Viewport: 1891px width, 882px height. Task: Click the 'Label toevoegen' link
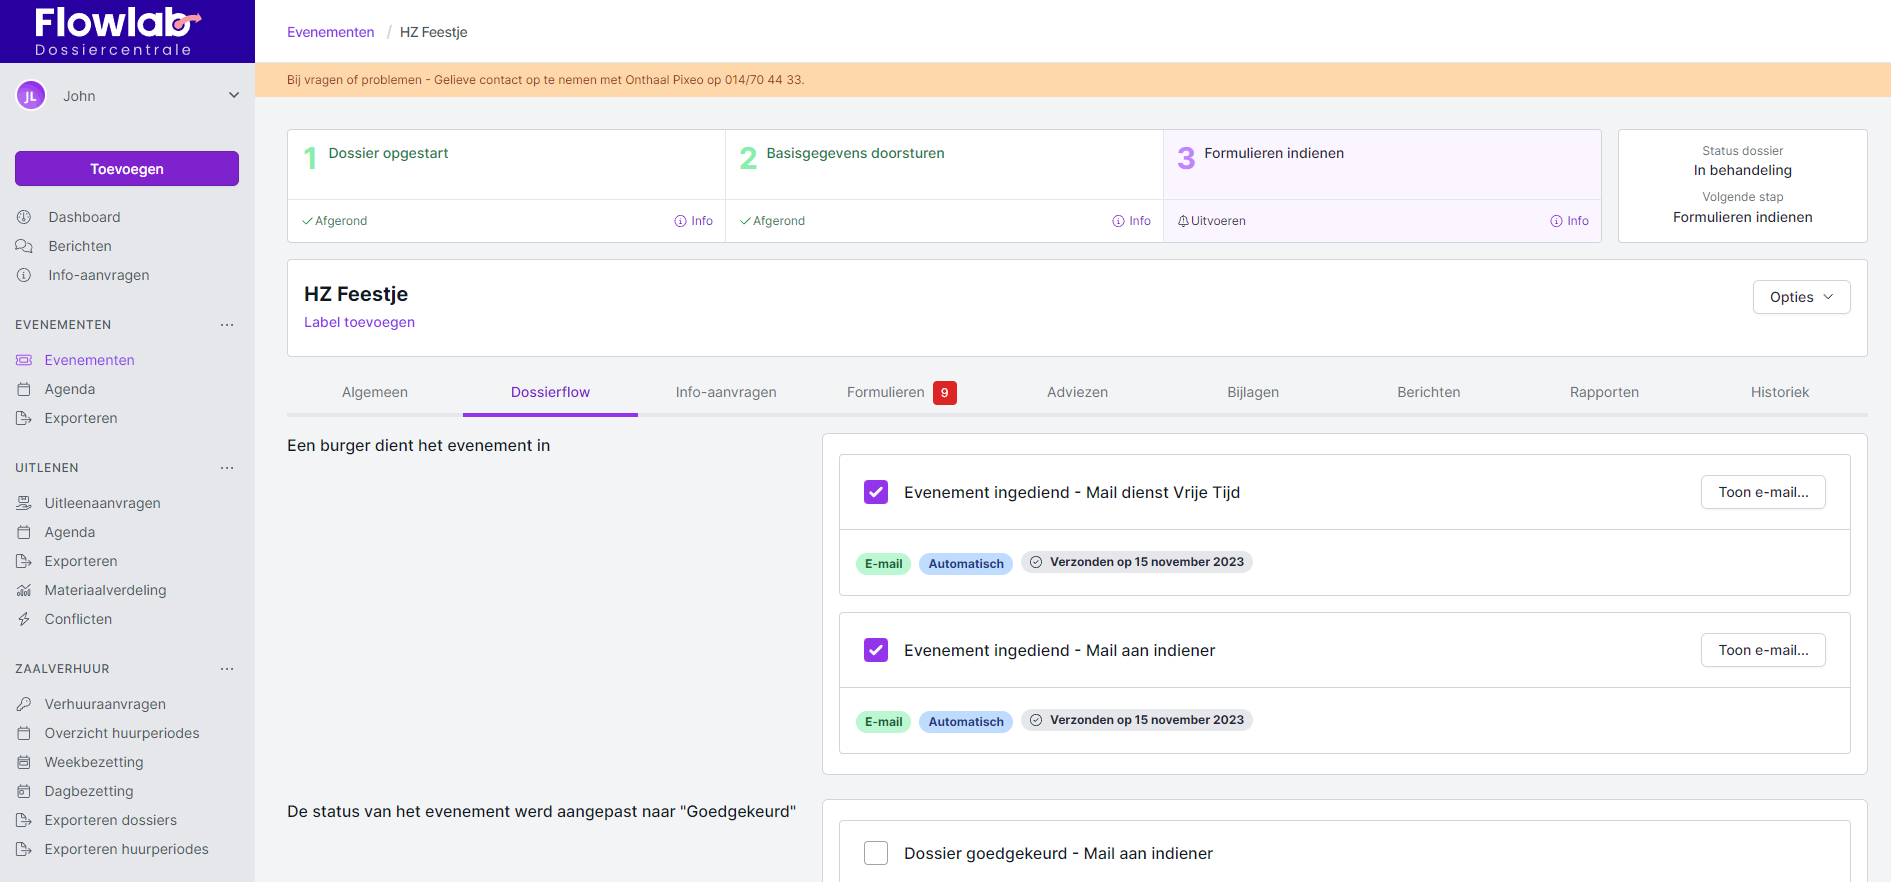coord(359,322)
